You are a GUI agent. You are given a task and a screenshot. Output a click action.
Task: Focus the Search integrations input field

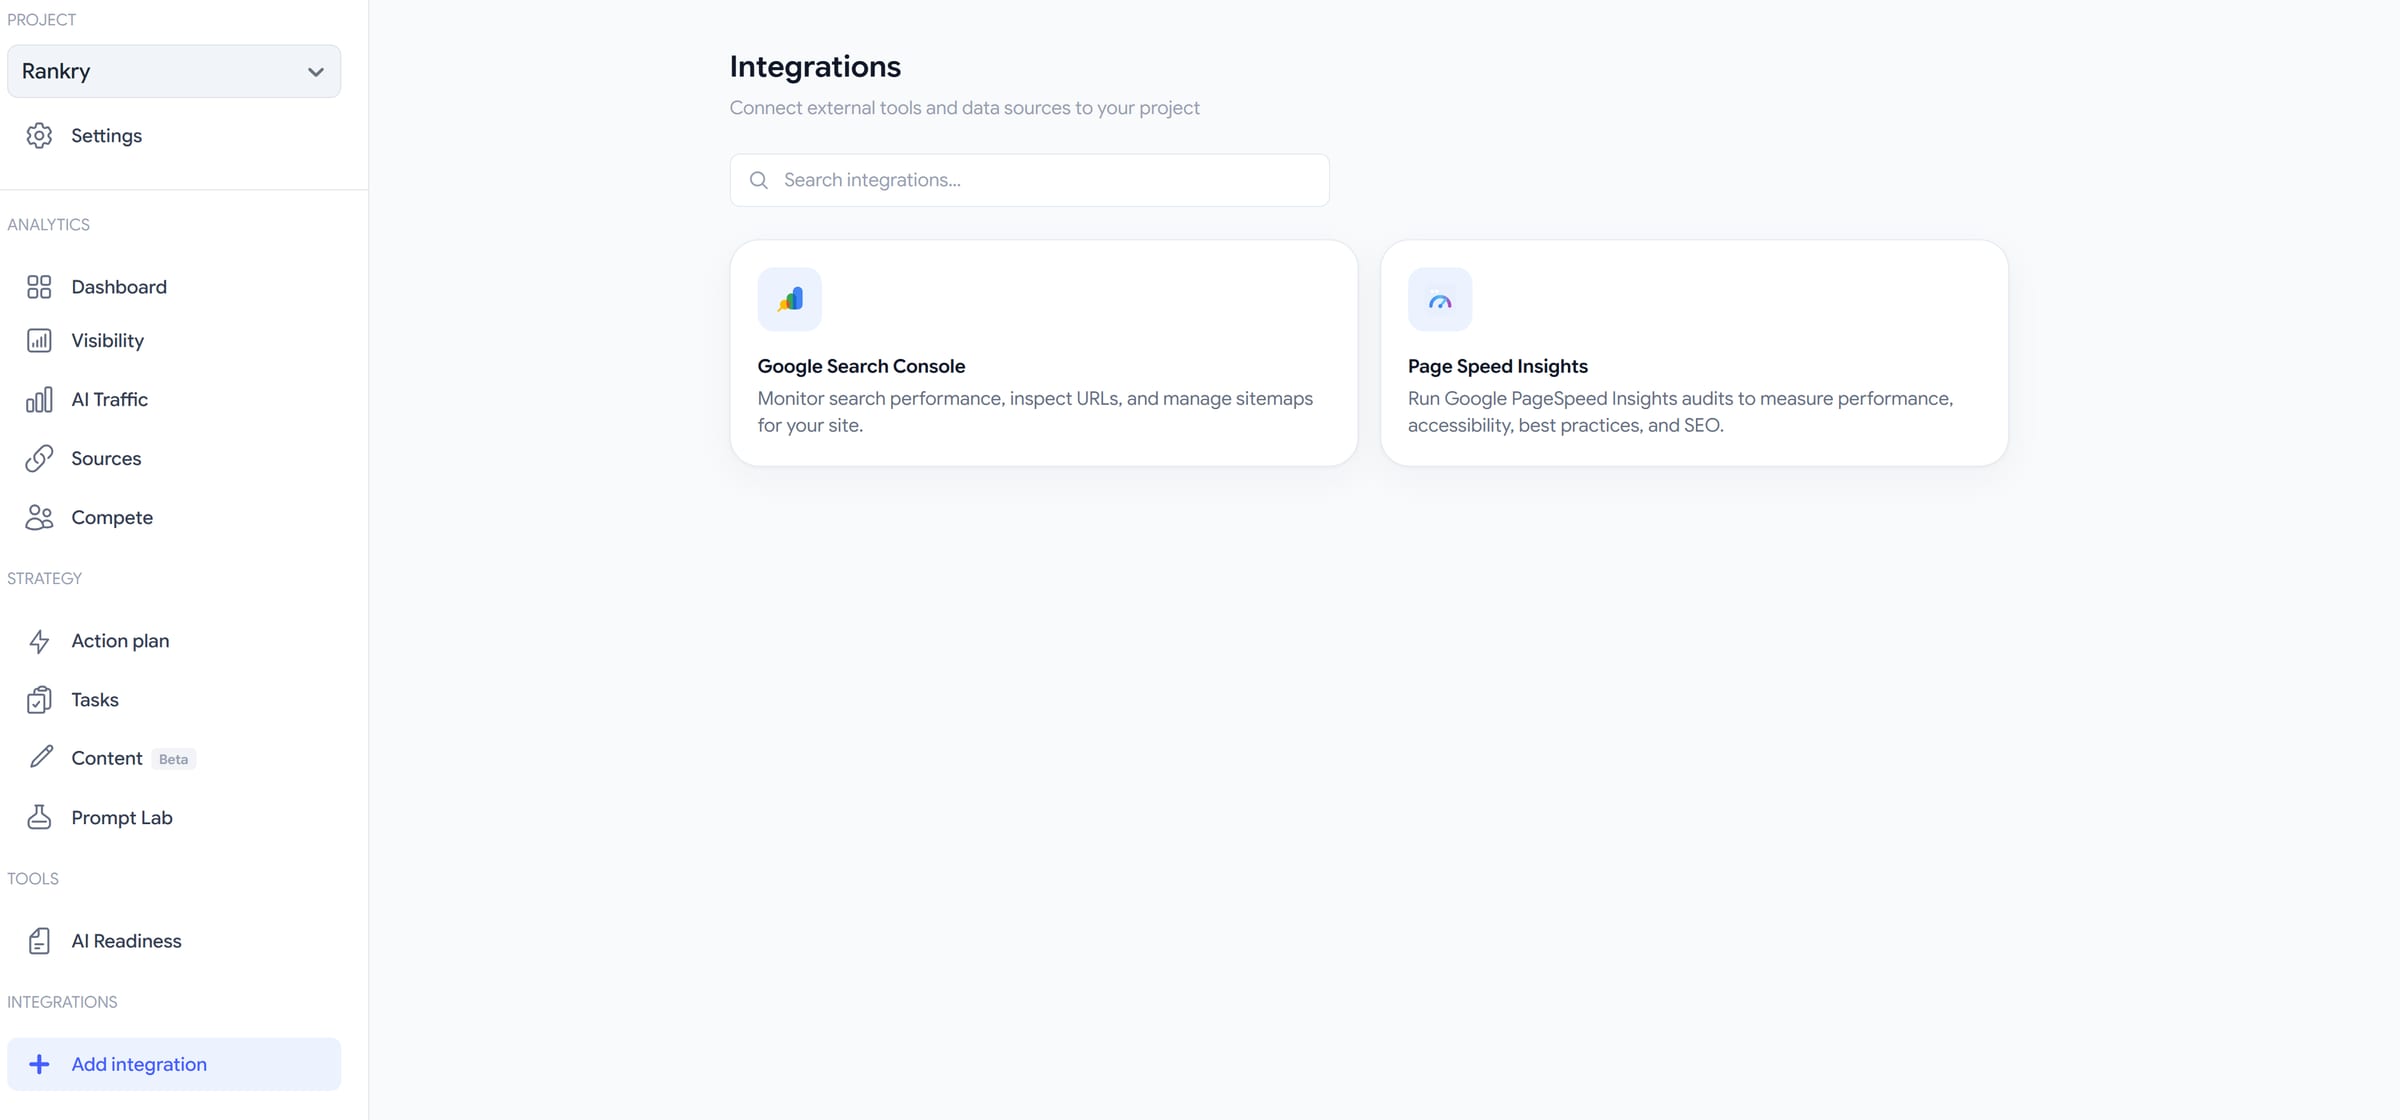(1029, 180)
